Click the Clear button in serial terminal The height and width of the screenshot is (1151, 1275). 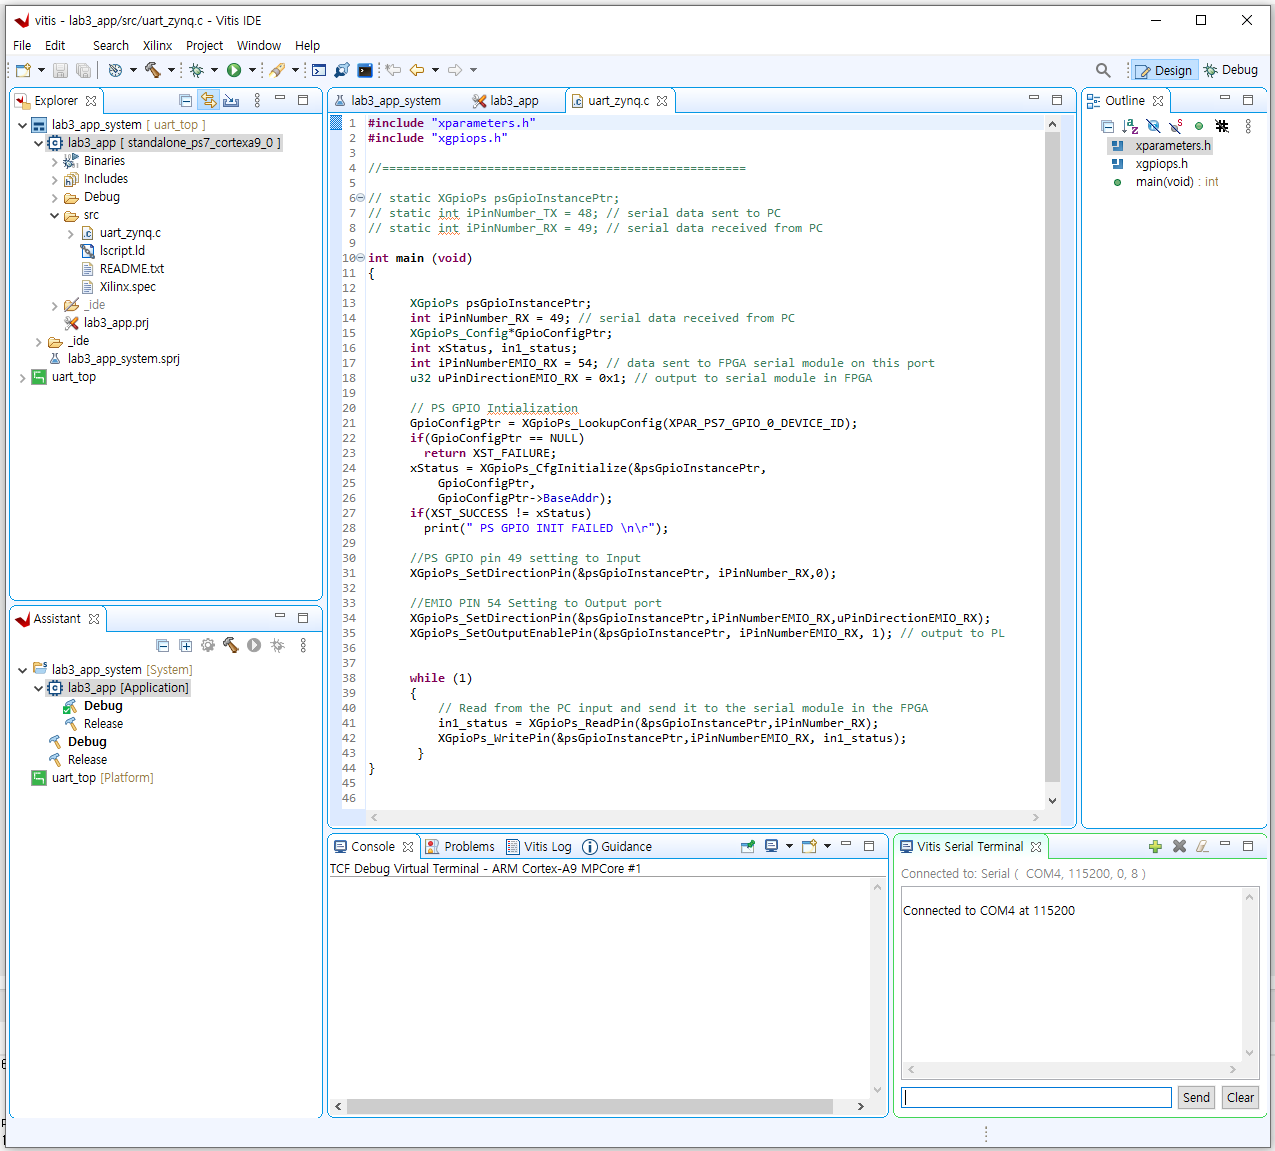(x=1240, y=1097)
